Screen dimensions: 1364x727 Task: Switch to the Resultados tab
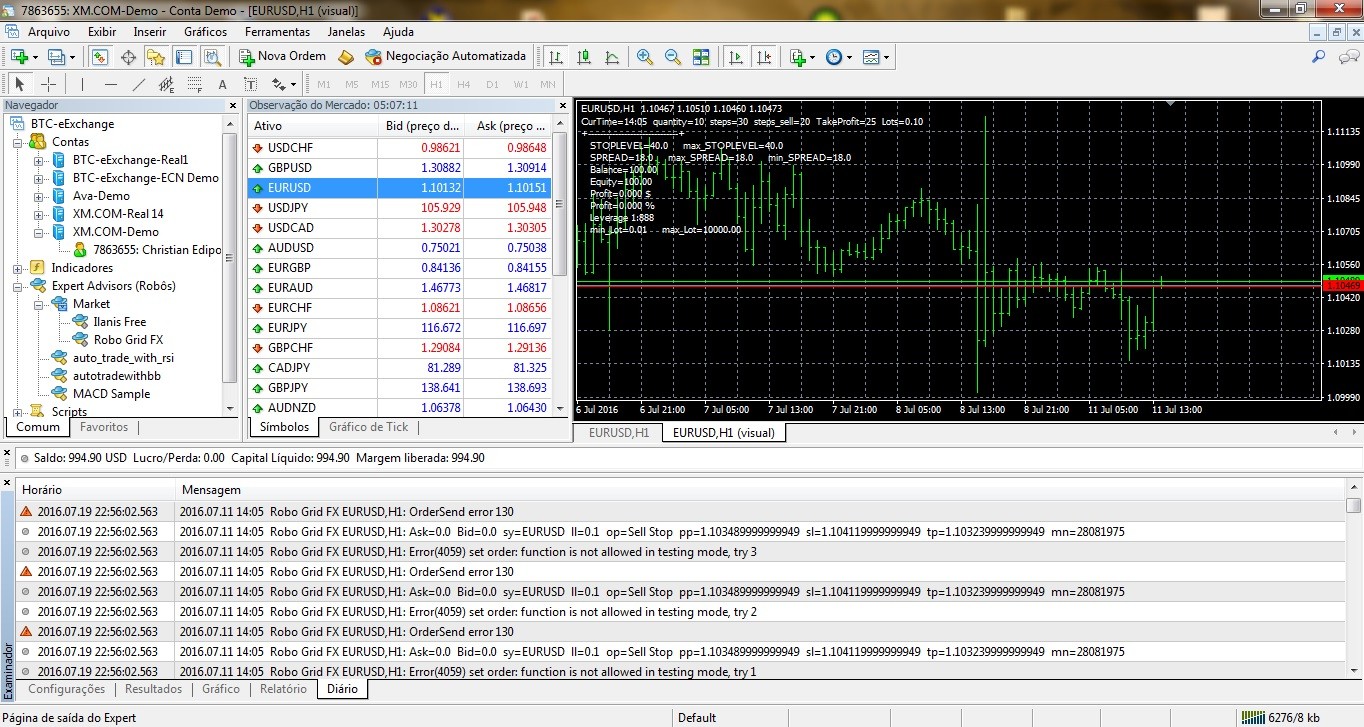click(x=153, y=689)
